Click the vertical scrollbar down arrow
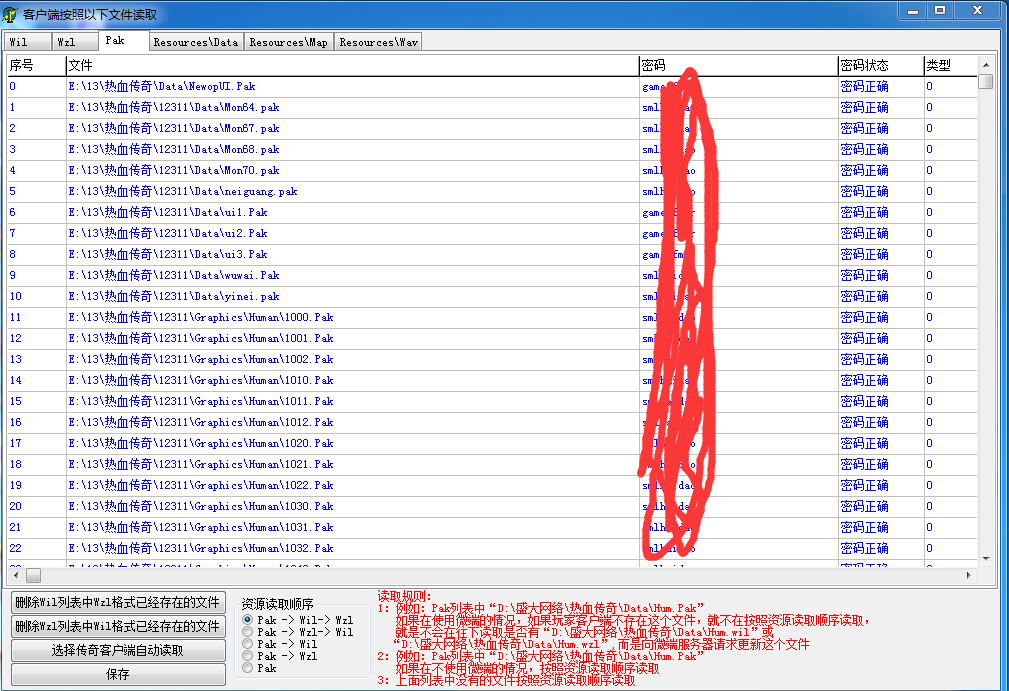 tap(986, 558)
